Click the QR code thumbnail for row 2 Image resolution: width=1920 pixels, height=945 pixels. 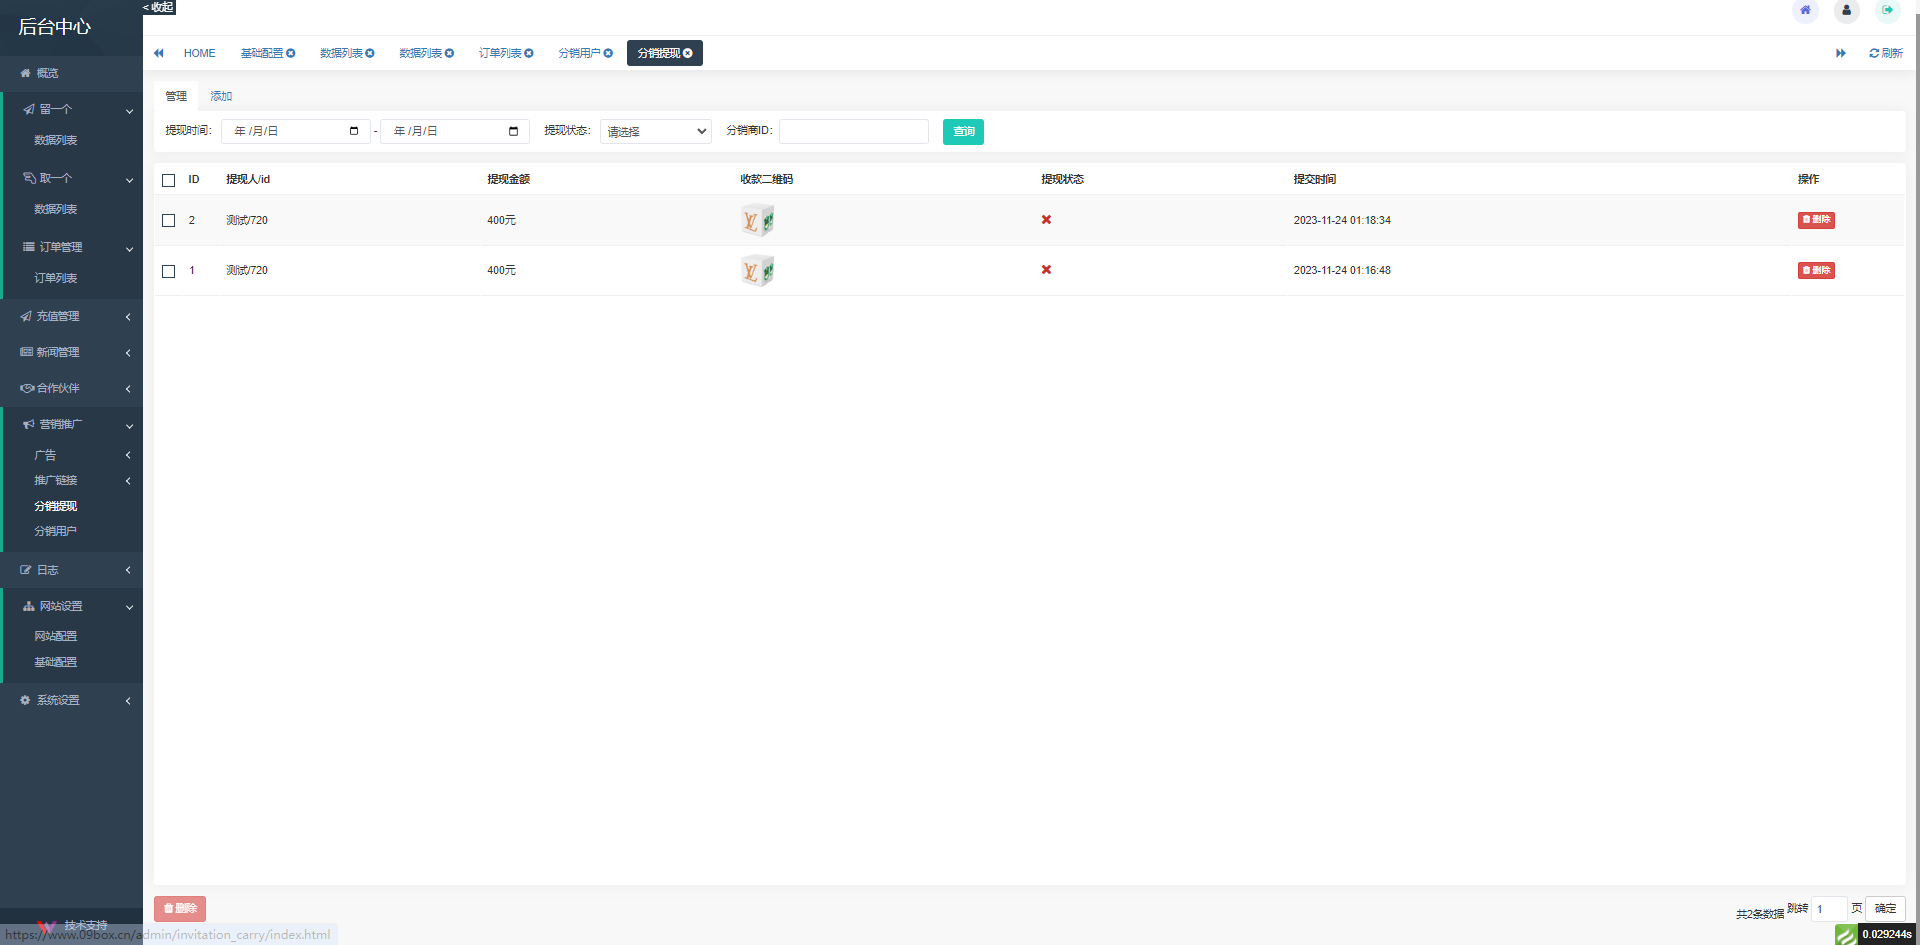[x=757, y=221]
